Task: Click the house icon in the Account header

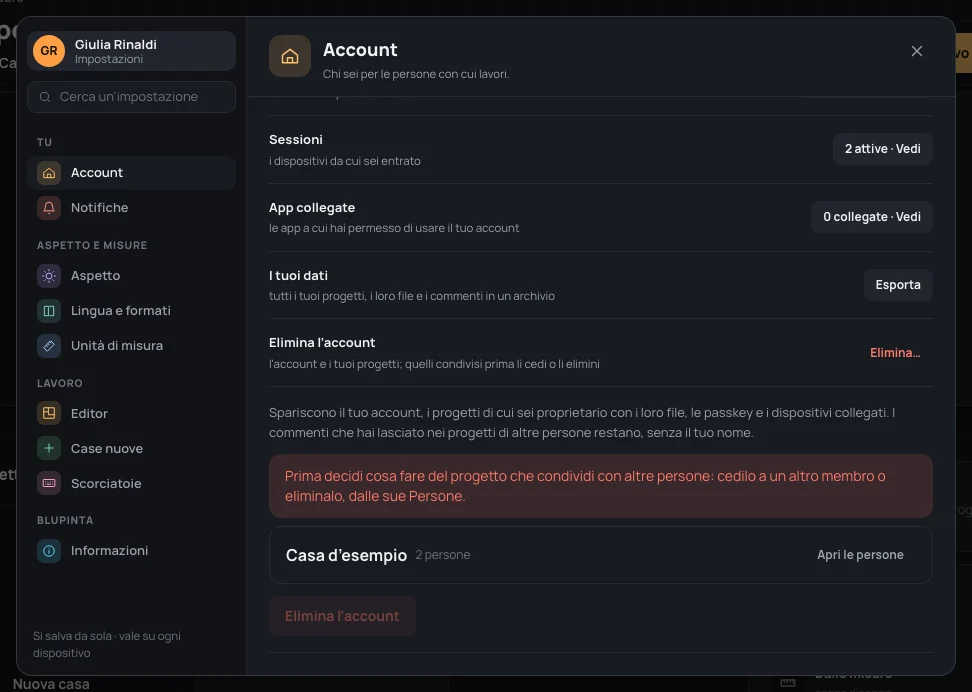Action: (290, 56)
